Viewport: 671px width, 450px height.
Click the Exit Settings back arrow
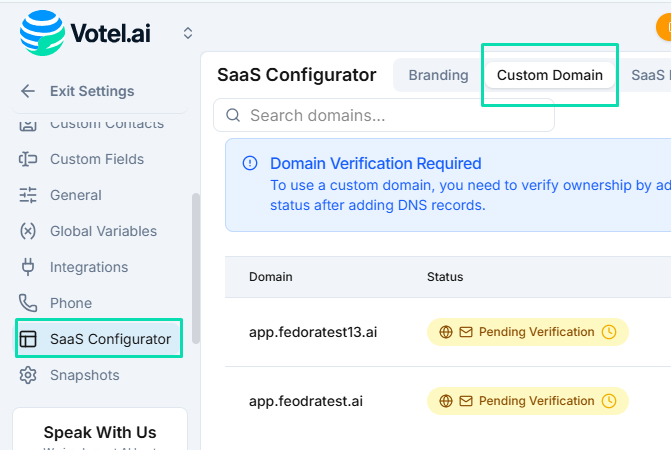[28, 91]
